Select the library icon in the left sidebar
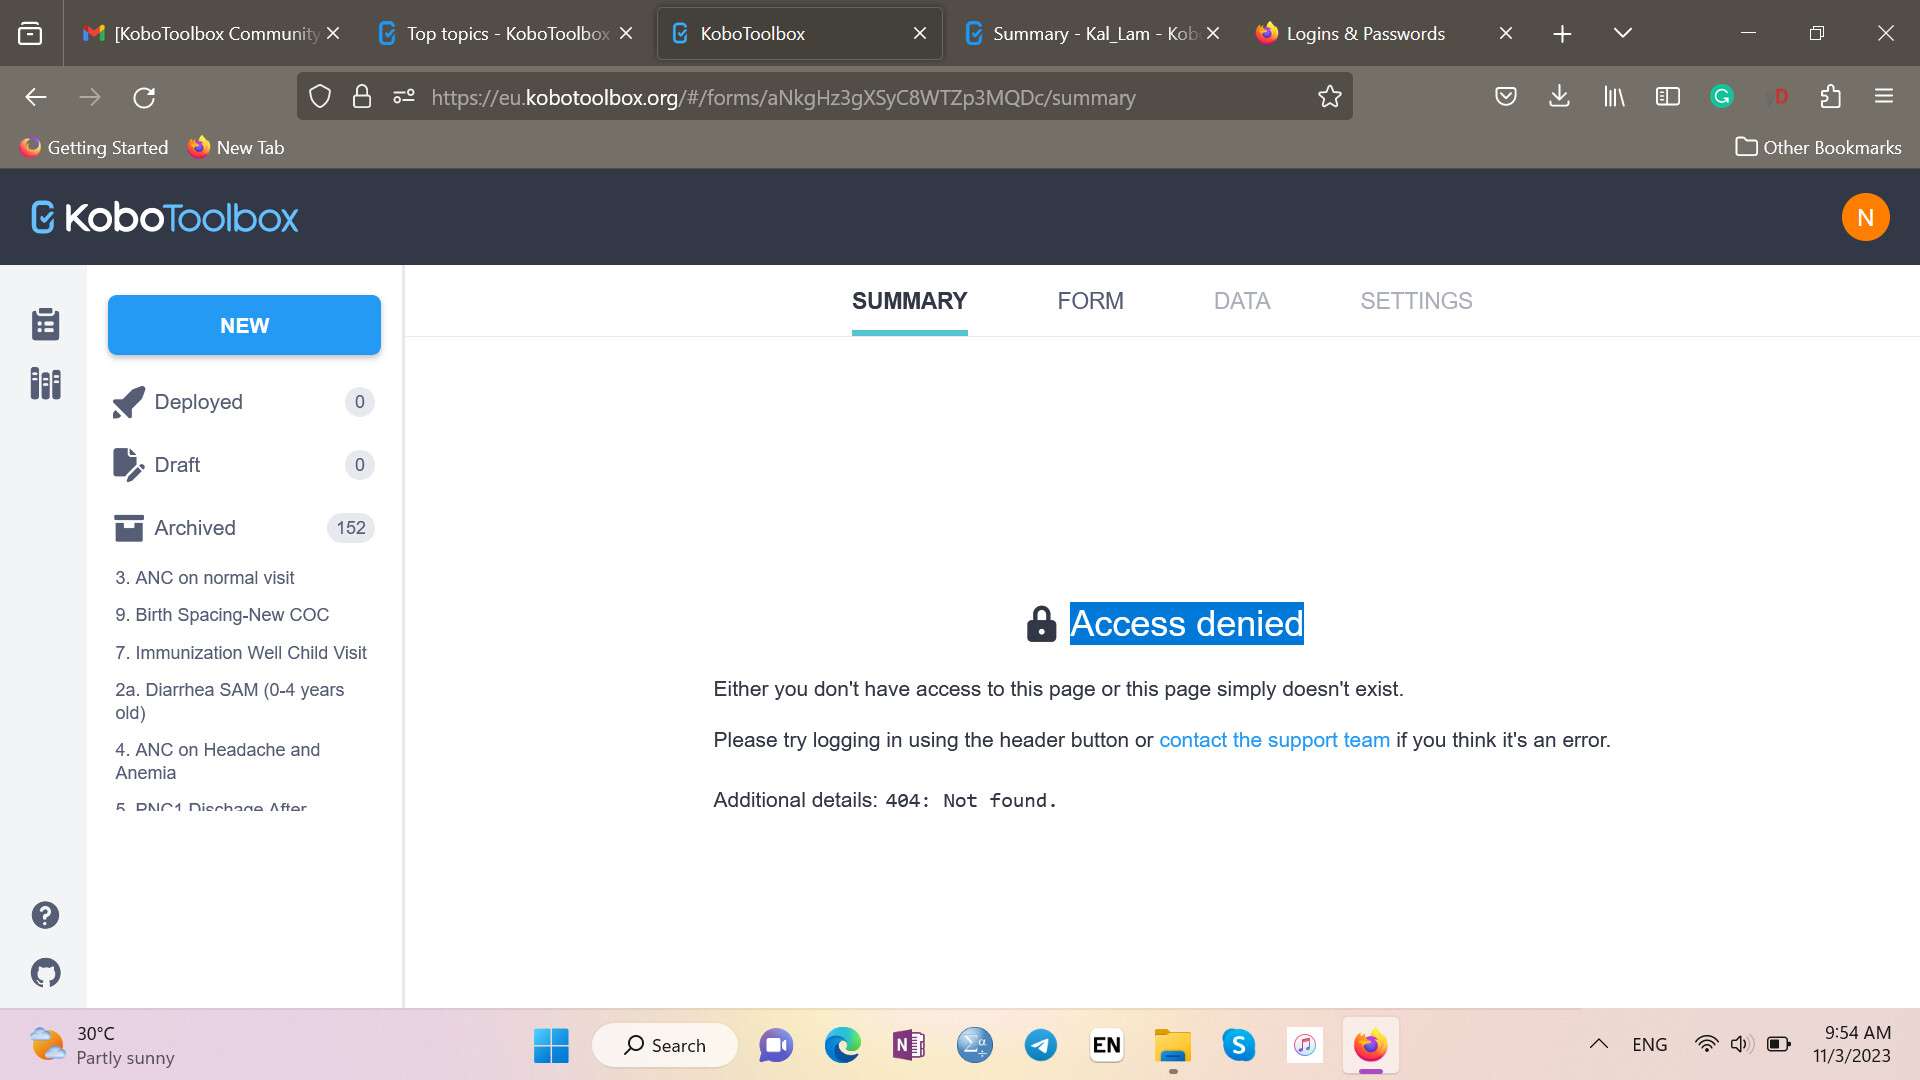This screenshot has height=1080, width=1920. (45, 383)
